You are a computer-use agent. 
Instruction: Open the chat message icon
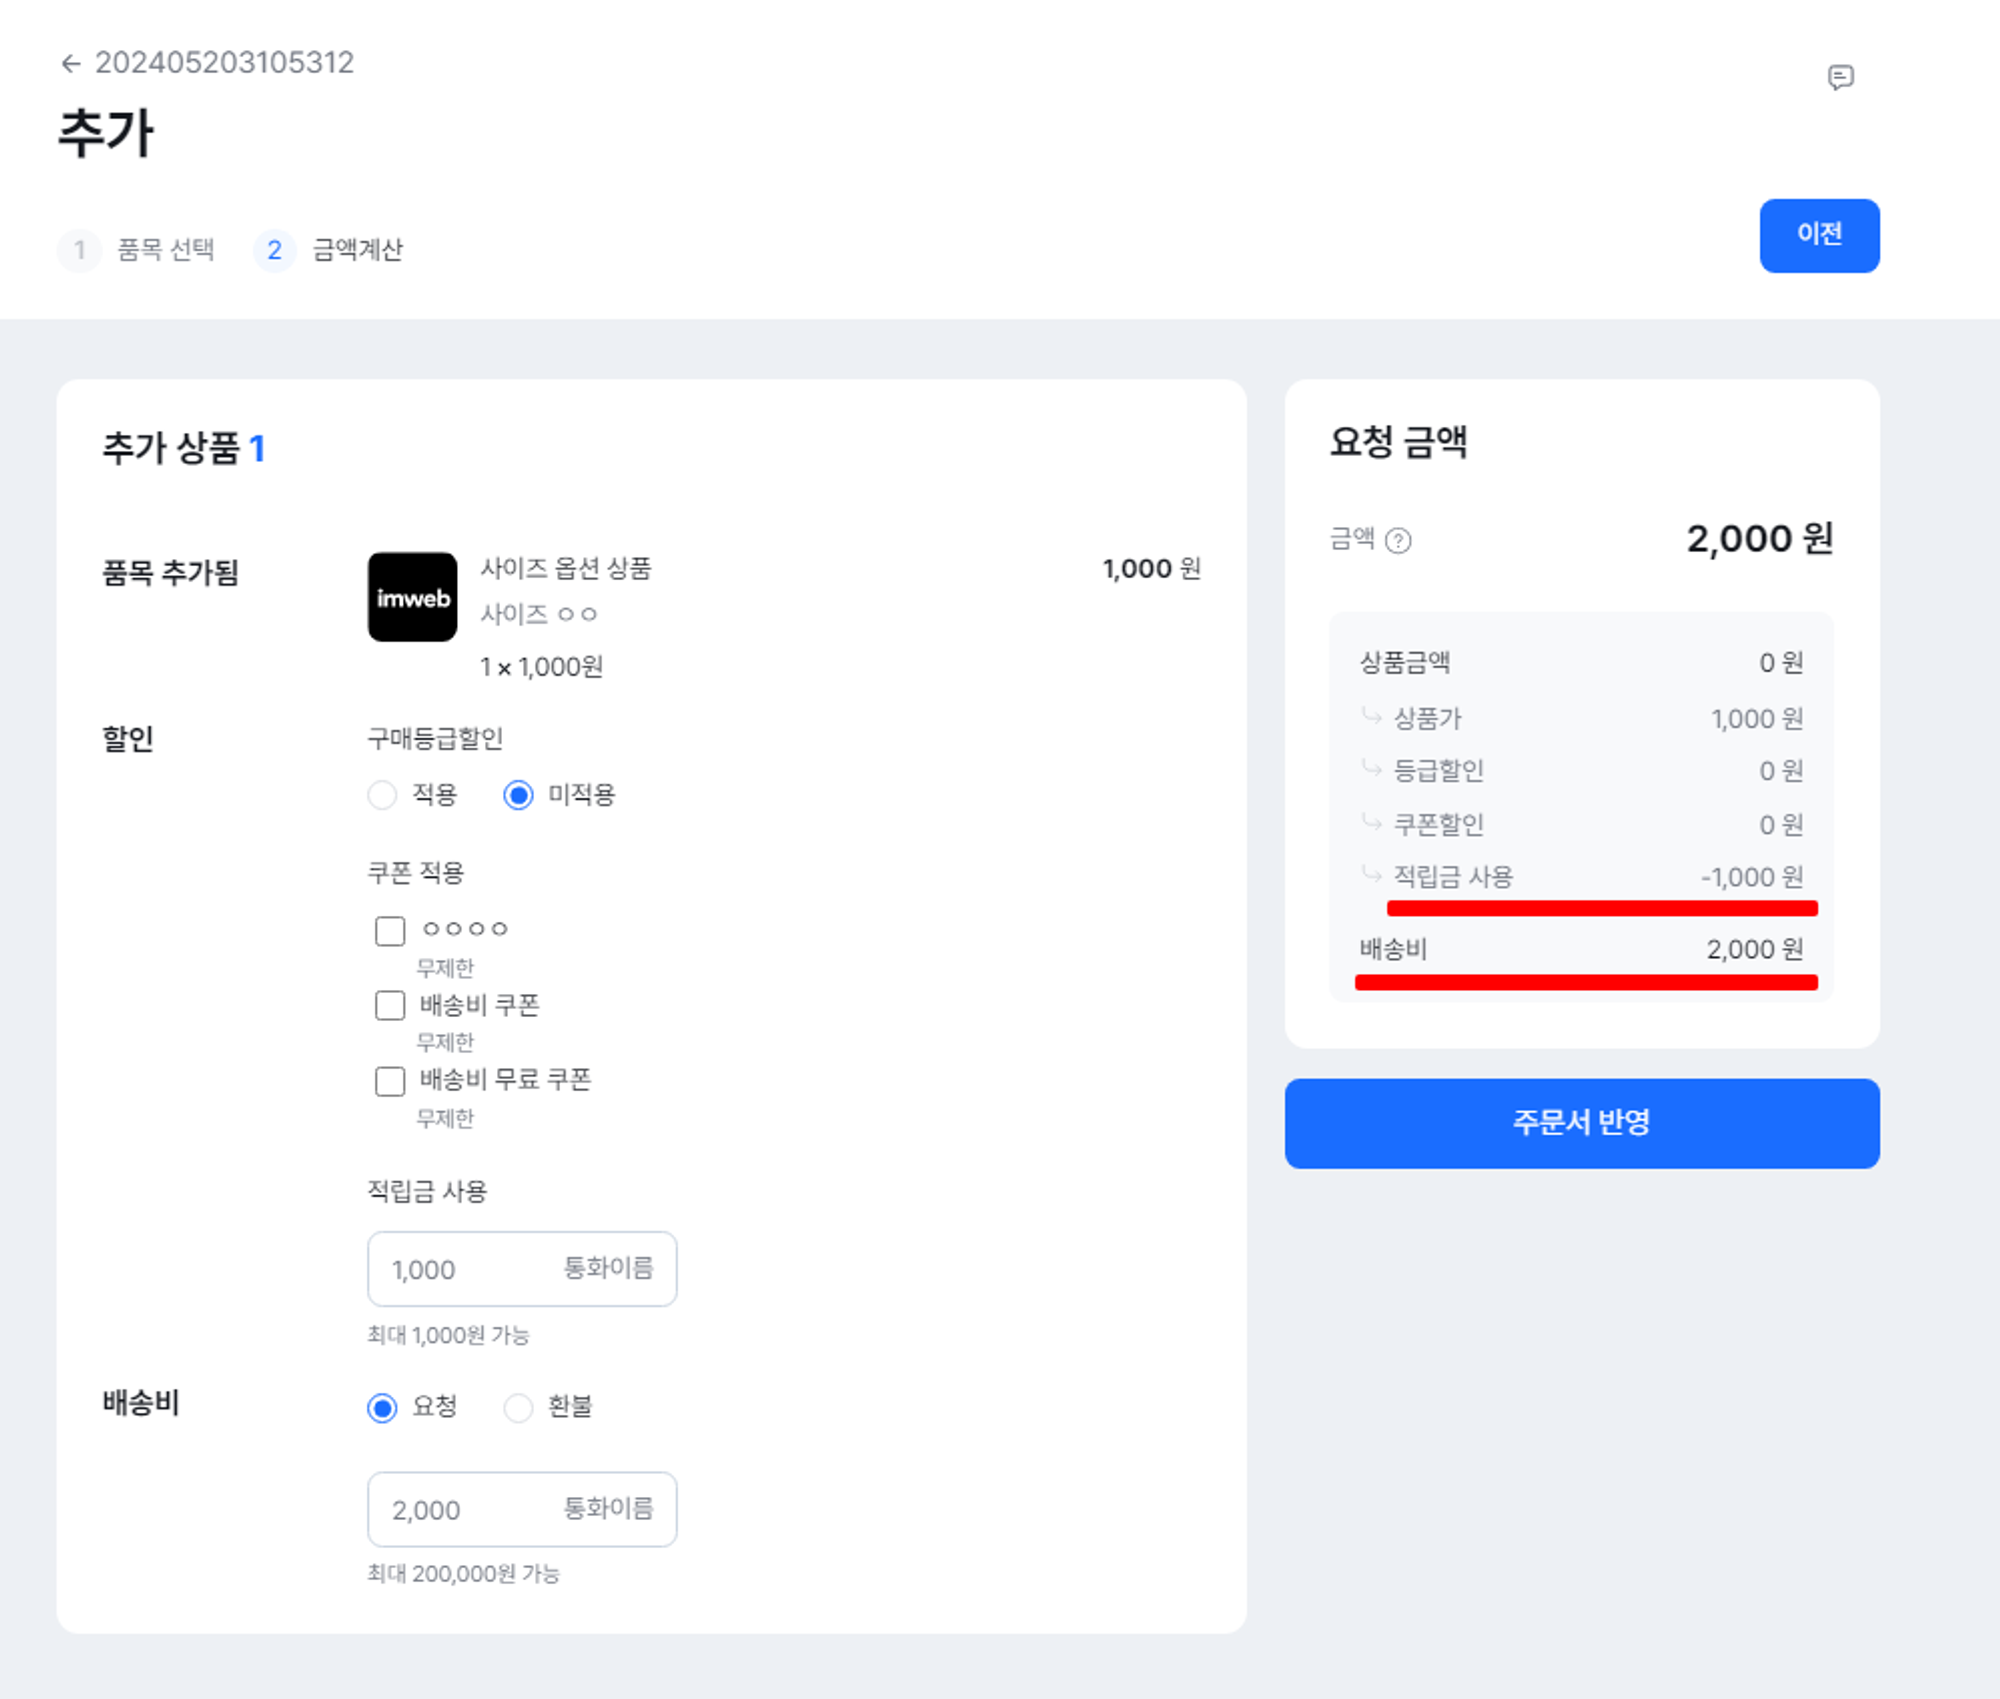click(1840, 77)
